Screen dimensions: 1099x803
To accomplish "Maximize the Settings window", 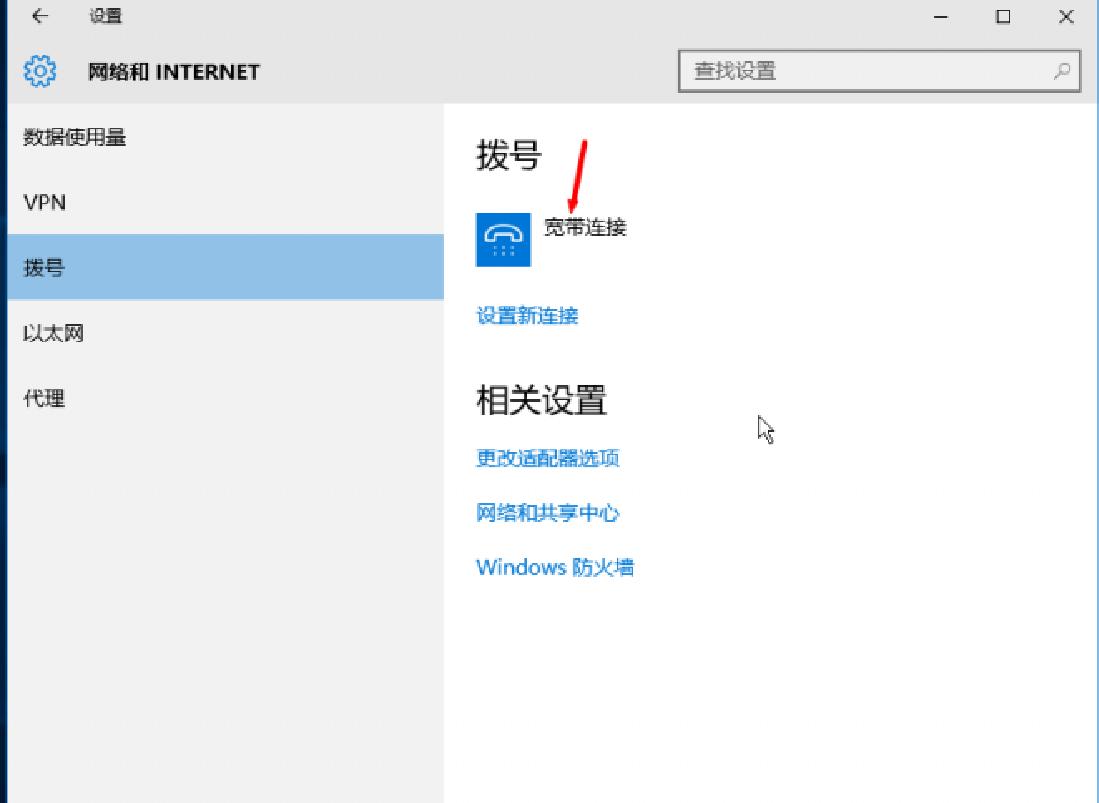I will point(1002,17).
